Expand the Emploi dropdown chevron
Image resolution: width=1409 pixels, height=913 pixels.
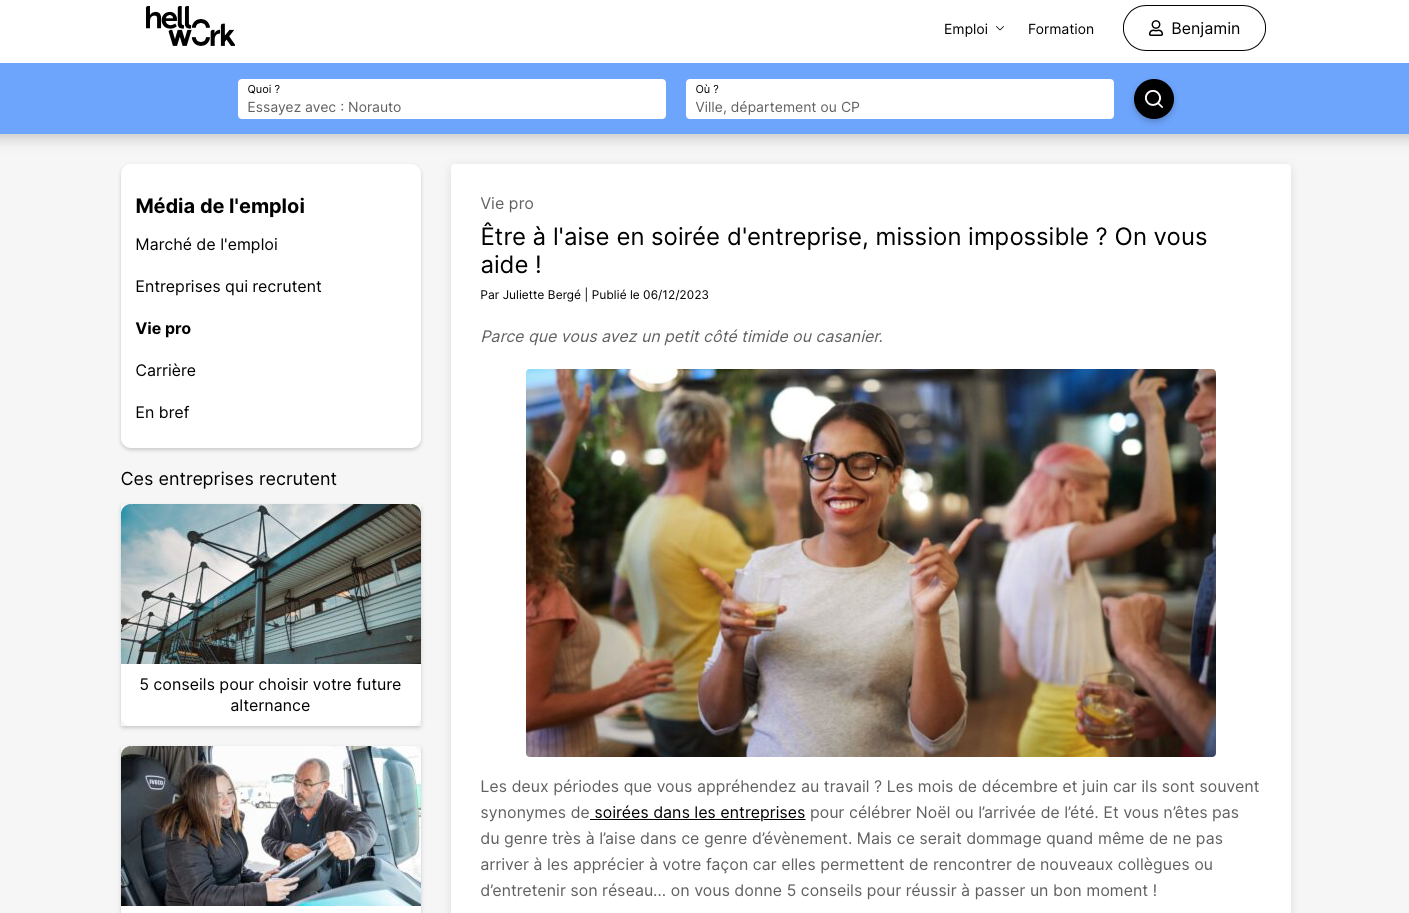(999, 29)
